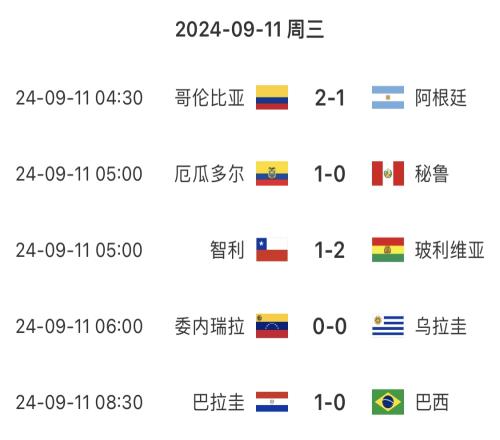Open team name 巴西
The height and width of the screenshot is (440, 500).
click(432, 402)
